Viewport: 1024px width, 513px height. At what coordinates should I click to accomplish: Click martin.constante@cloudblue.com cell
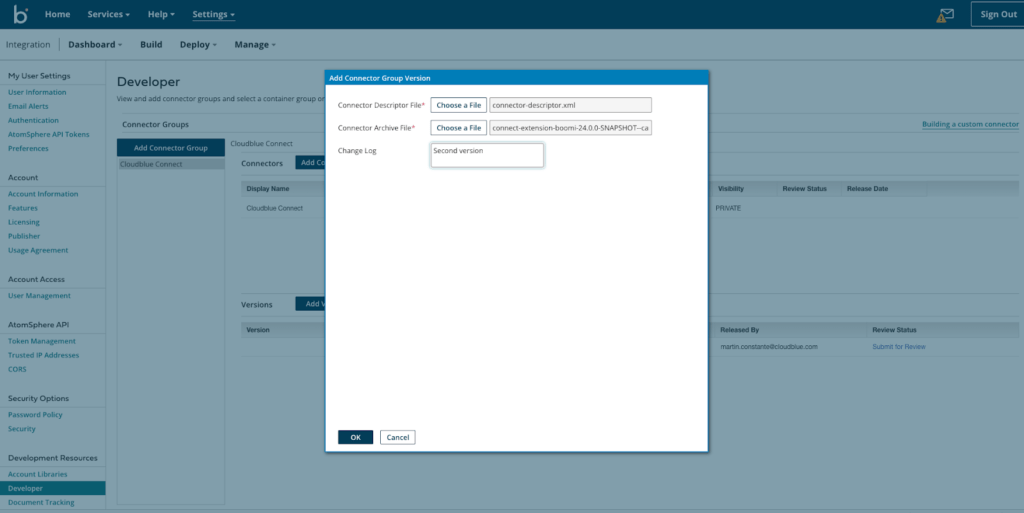tap(769, 347)
